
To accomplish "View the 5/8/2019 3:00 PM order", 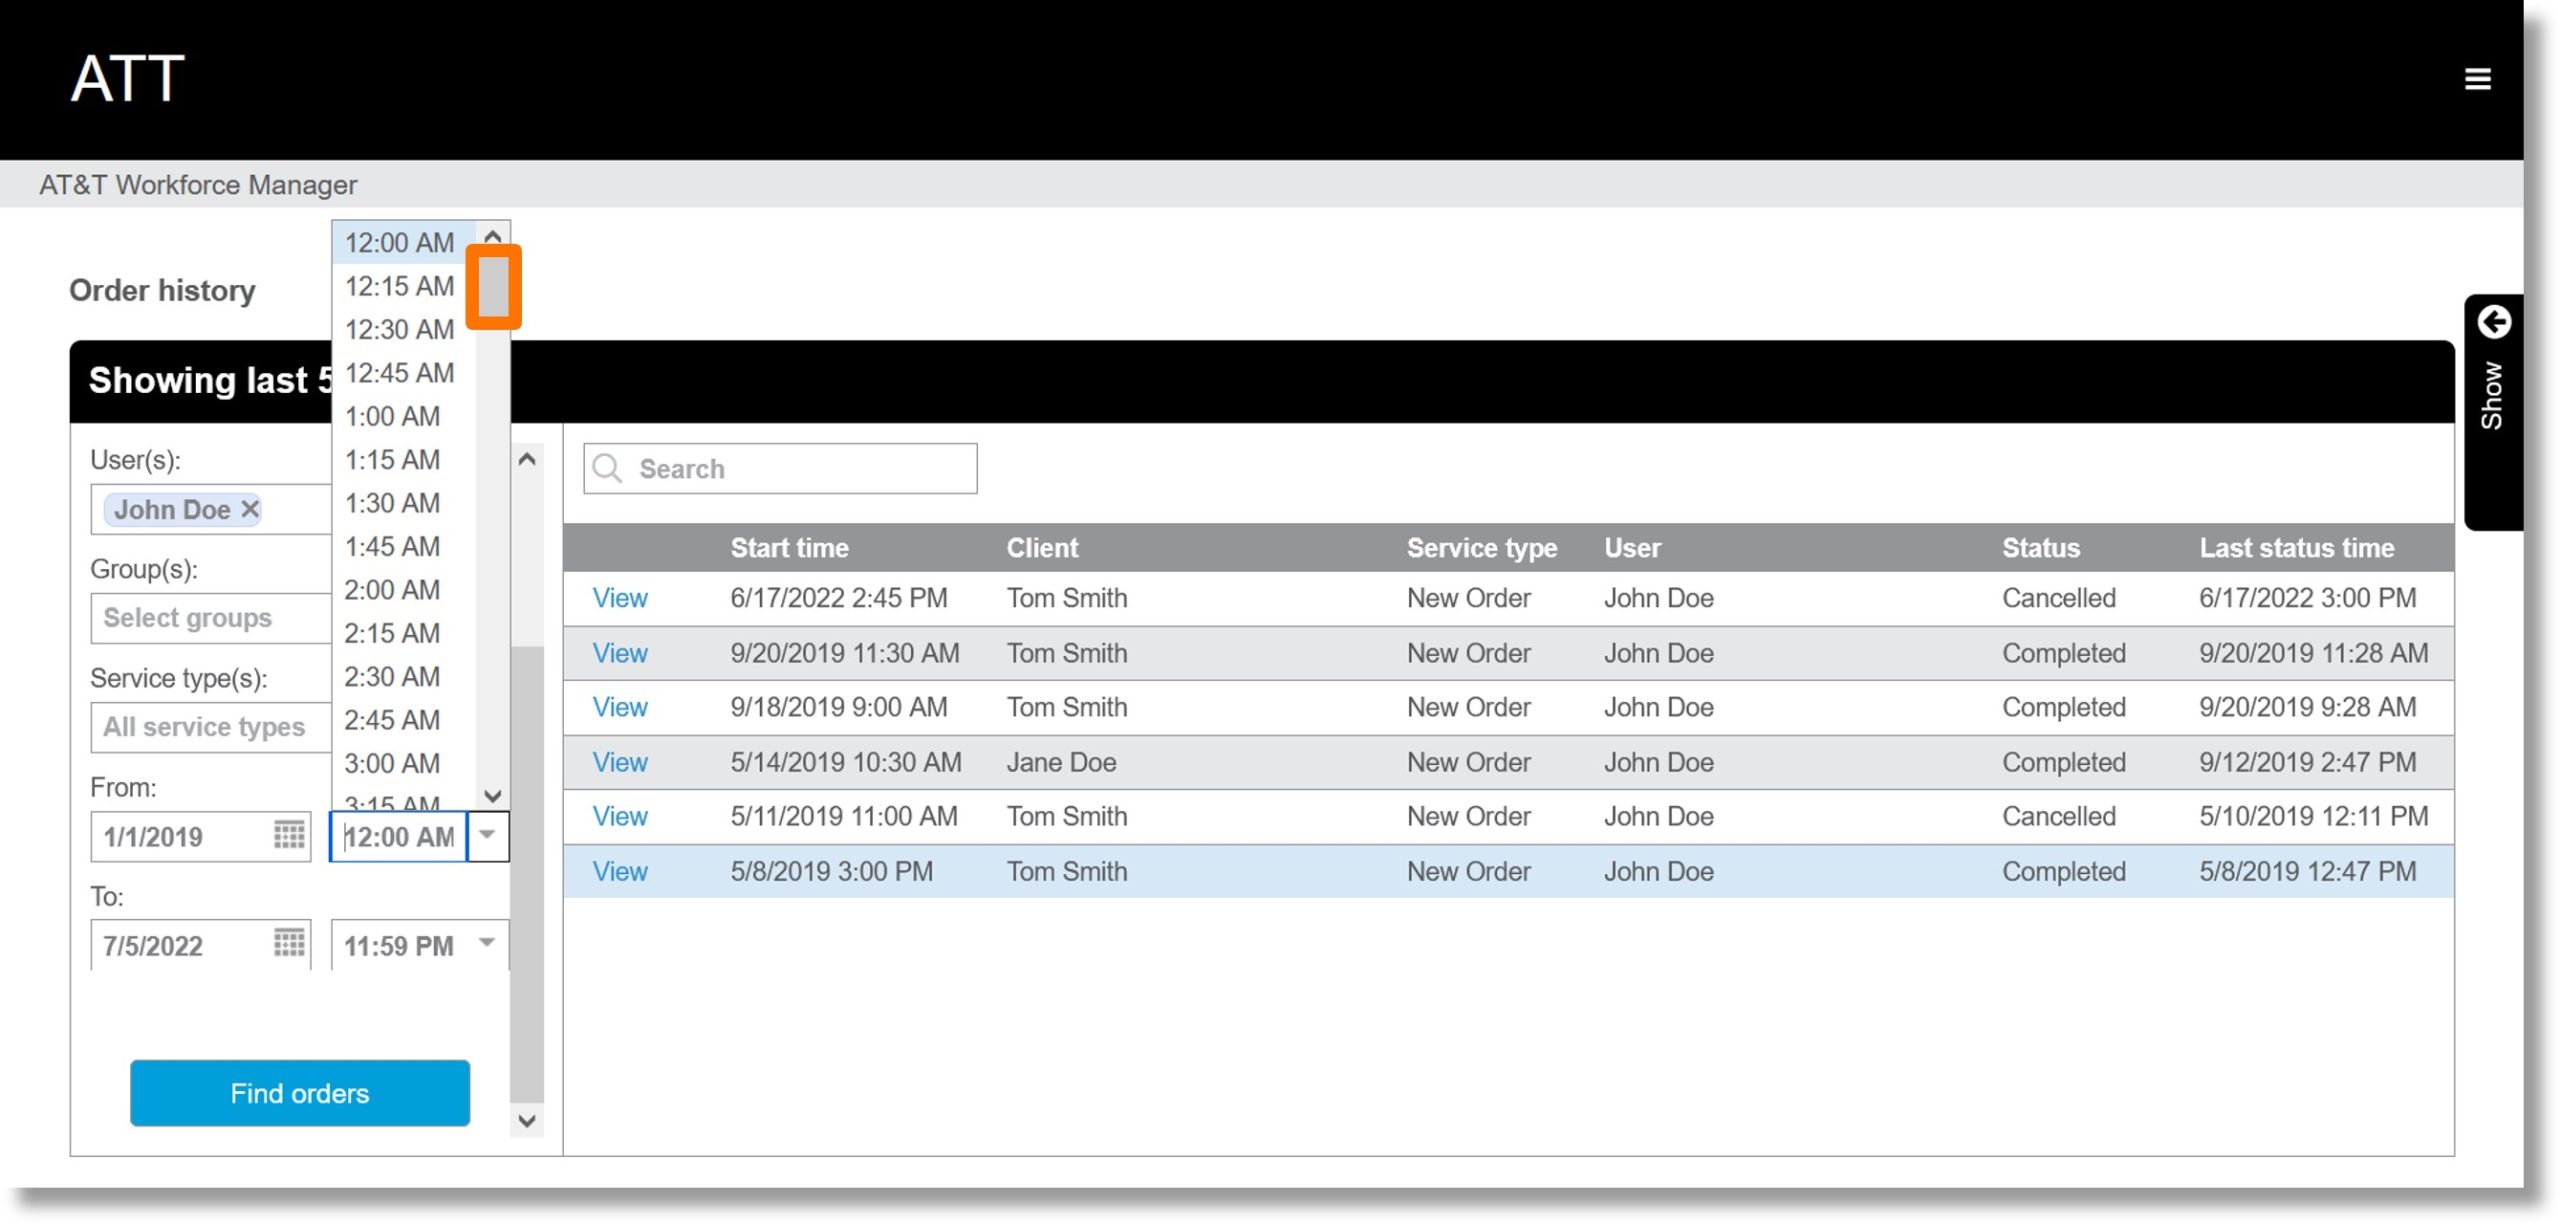I will pyautogui.click(x=620, y=871).
